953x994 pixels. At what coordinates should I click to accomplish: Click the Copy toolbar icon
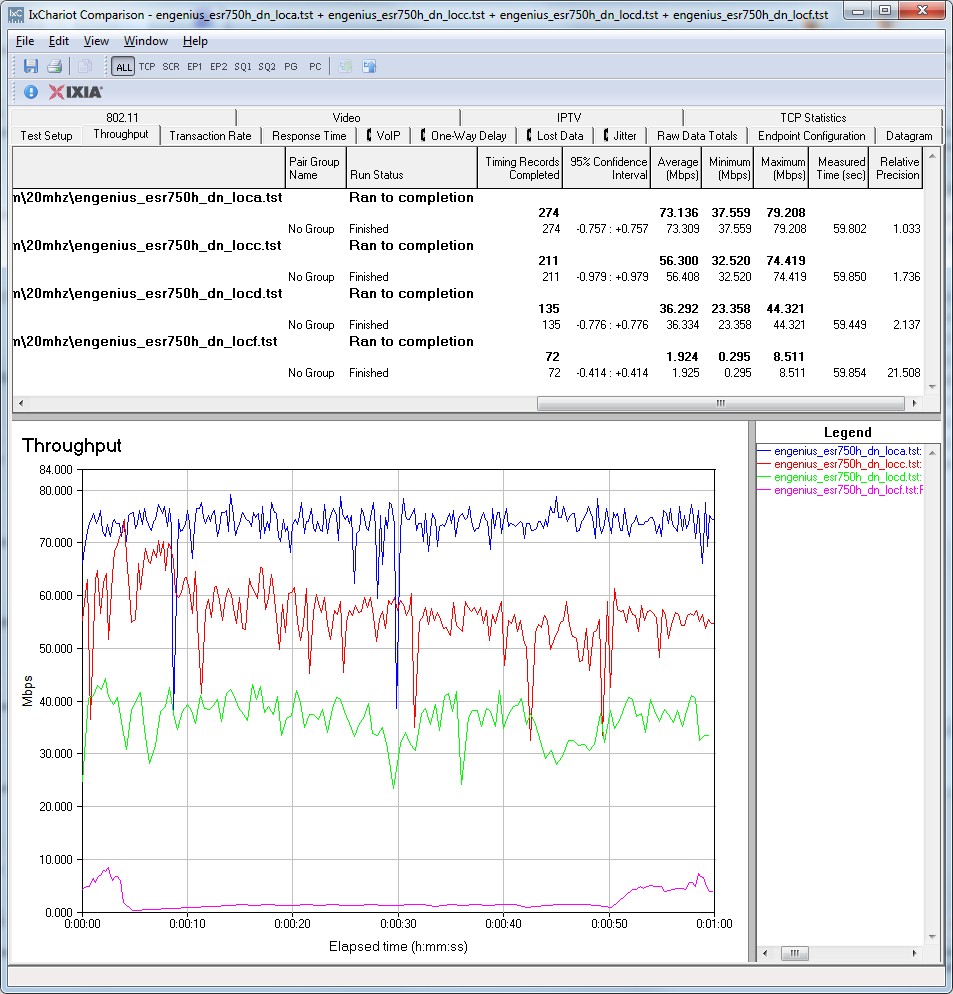[85, 66]
